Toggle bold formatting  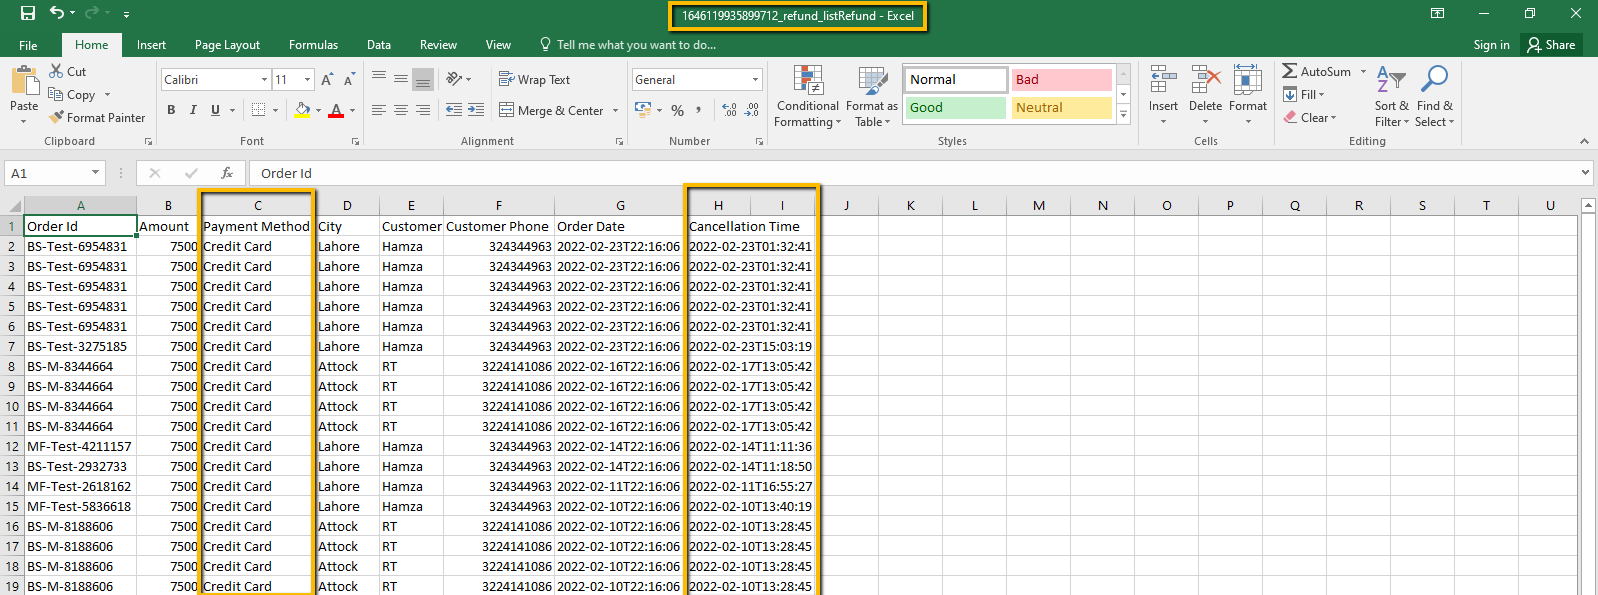[171, 110]
